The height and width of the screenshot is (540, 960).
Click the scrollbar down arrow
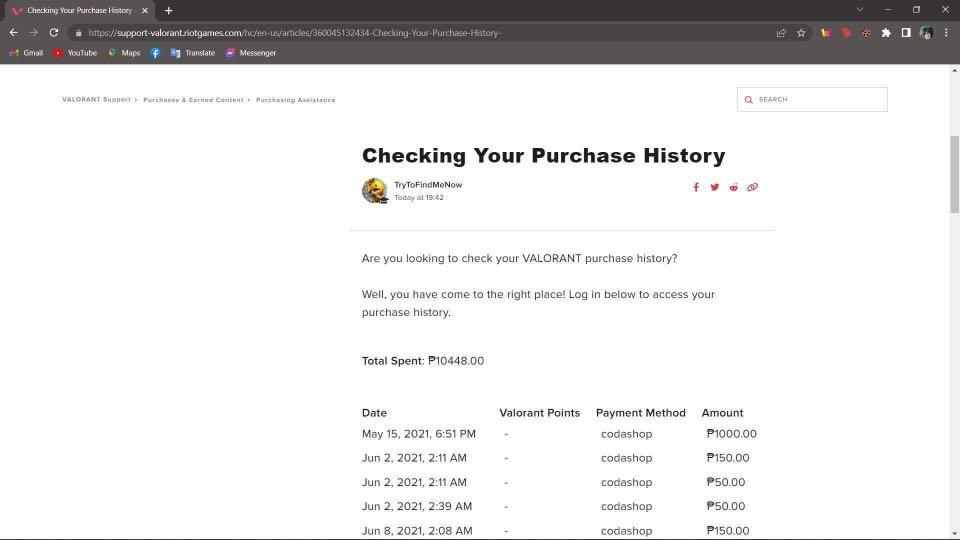point(954,533)
